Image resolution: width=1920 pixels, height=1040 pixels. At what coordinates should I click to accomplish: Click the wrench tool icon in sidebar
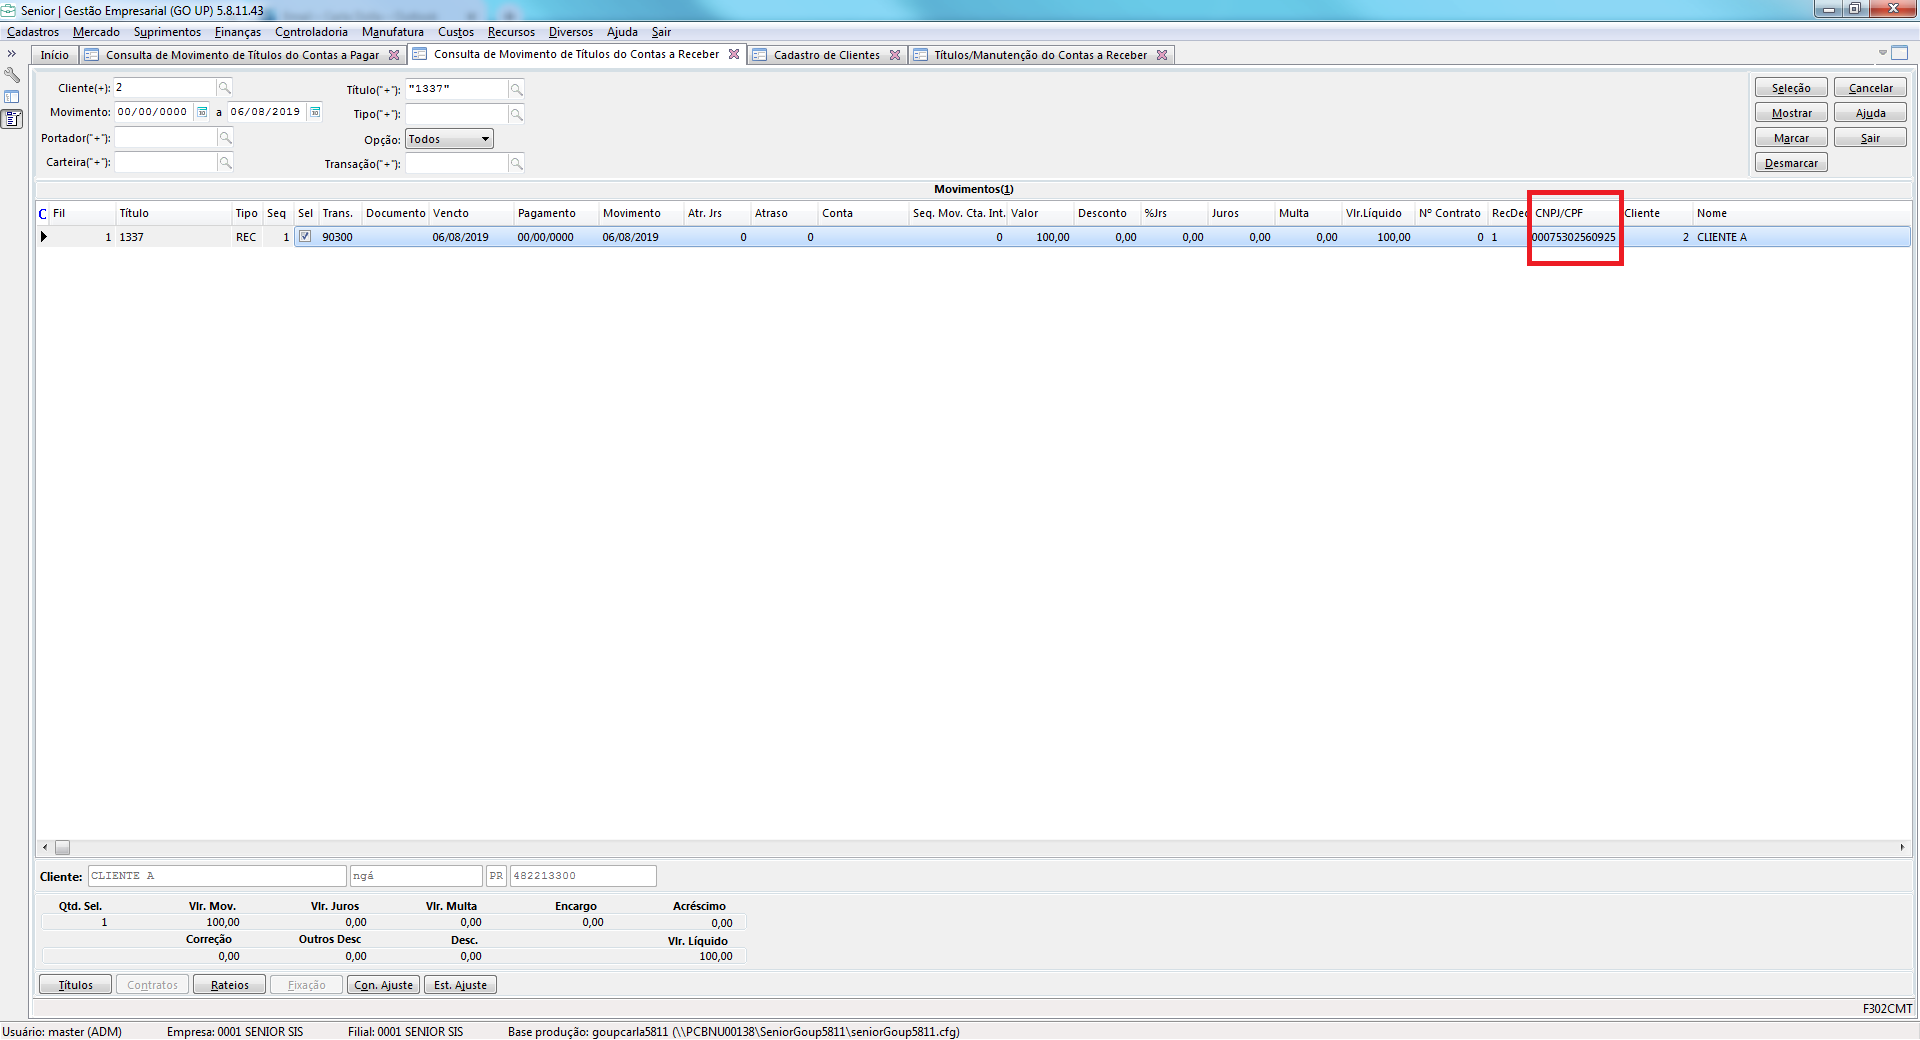tap(12, 75)
